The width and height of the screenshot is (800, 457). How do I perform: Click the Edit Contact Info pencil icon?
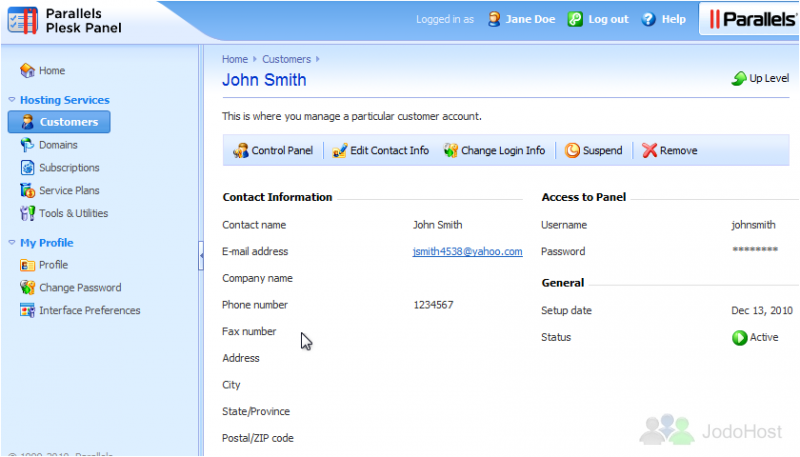339,150
